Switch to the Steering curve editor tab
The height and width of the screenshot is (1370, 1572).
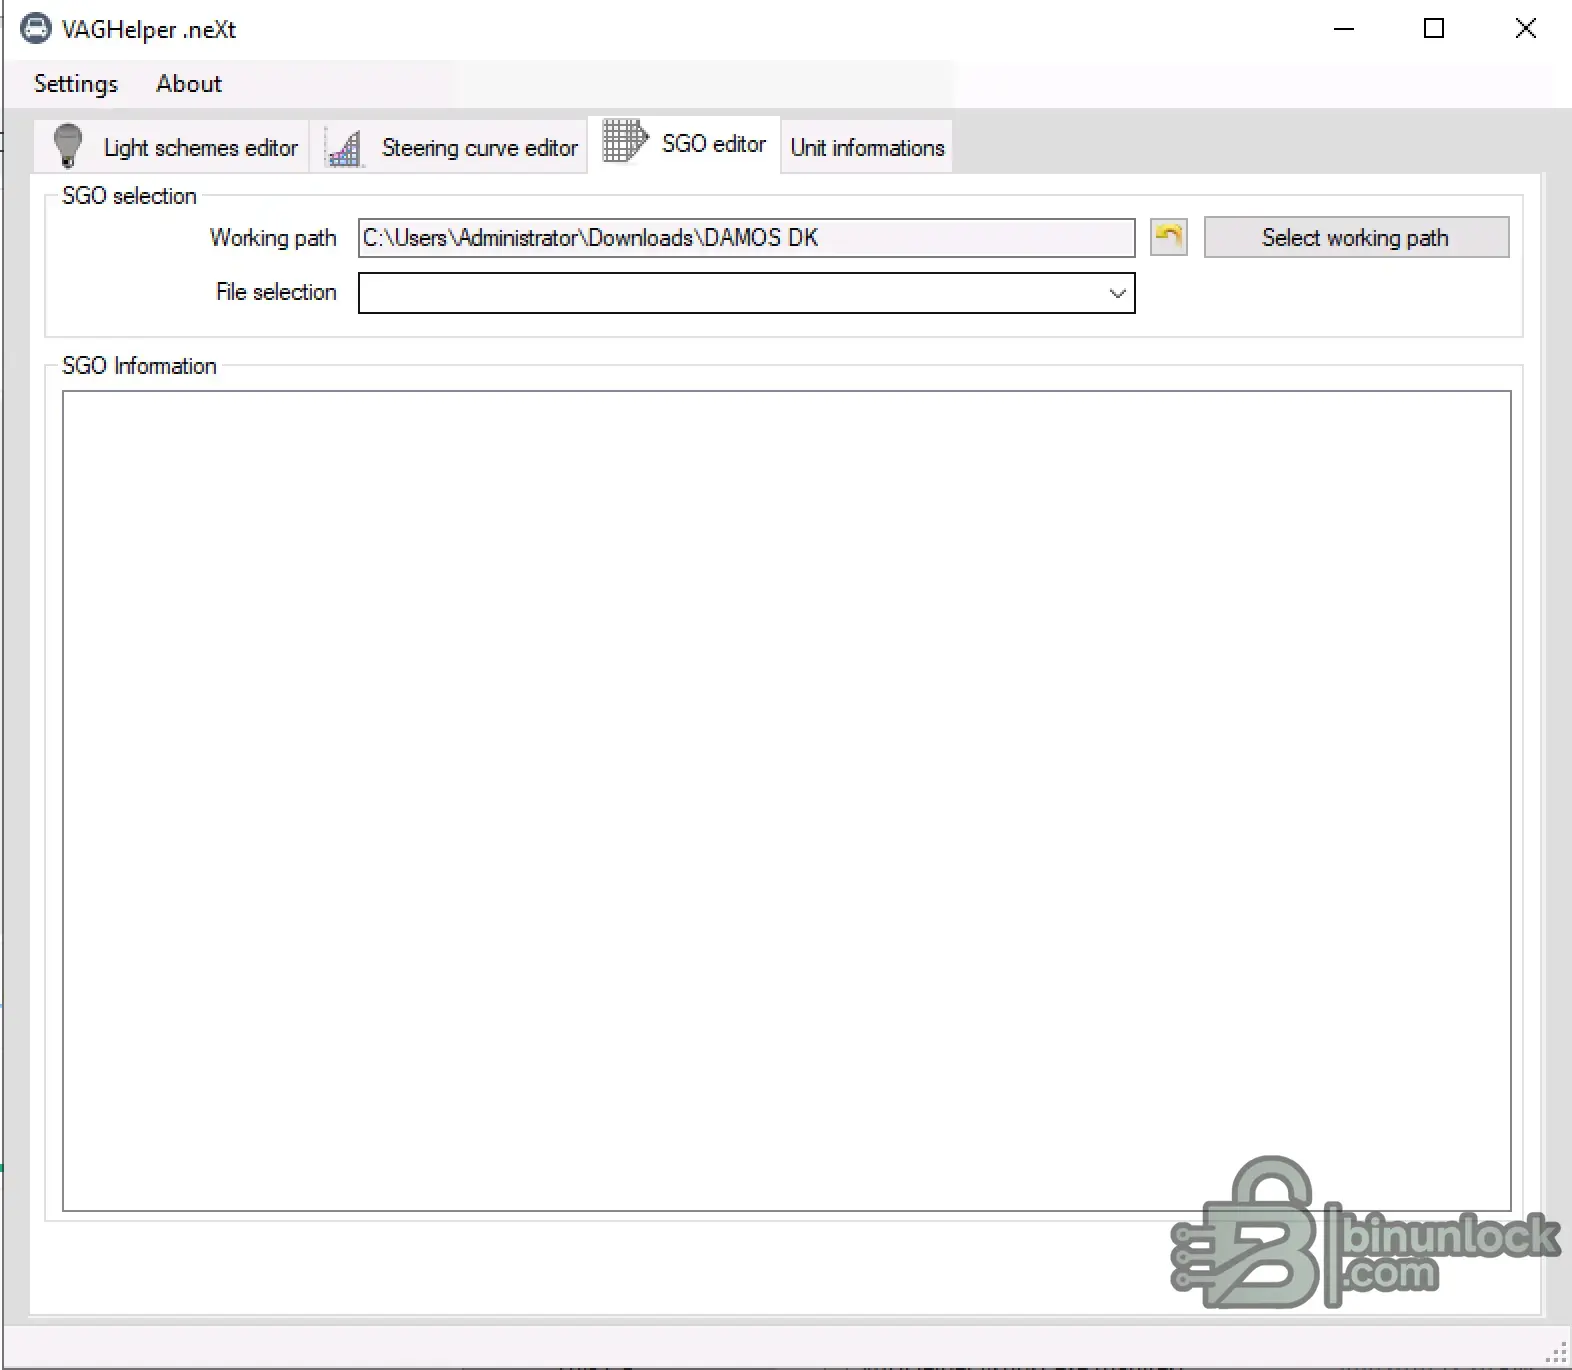tap(449, 147)
